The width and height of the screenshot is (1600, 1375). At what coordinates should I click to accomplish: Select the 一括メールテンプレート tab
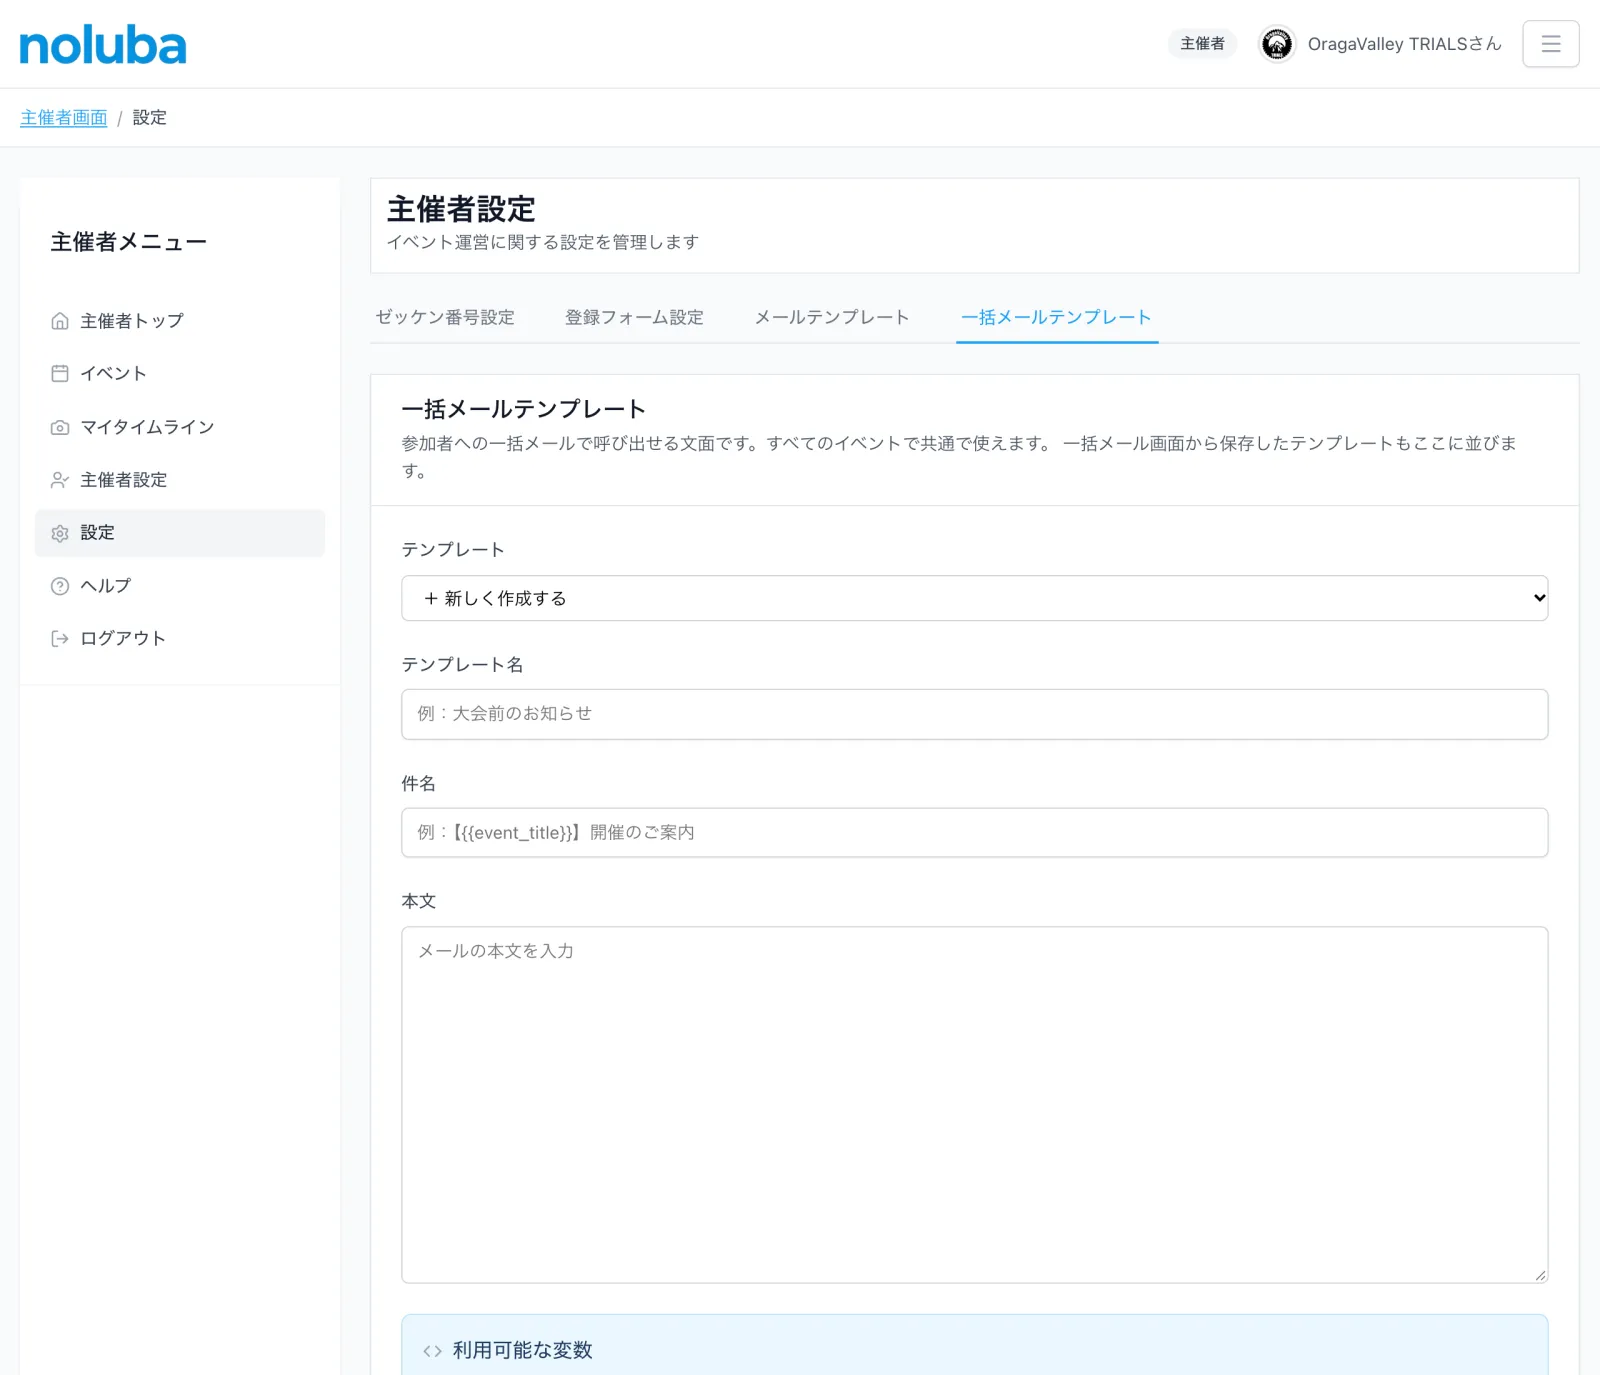pyautogui.click(x=1057, y=317)
